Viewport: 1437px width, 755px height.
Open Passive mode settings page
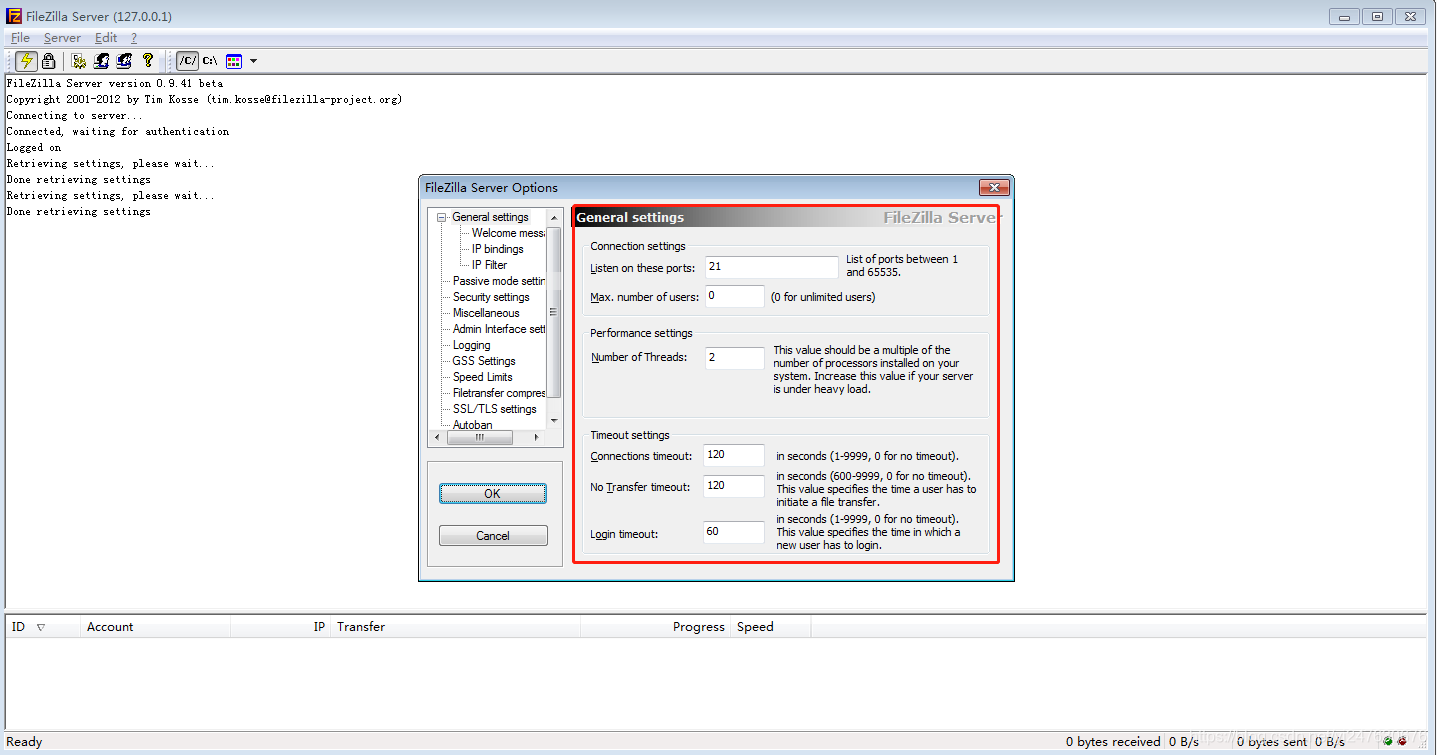(499, 281)
